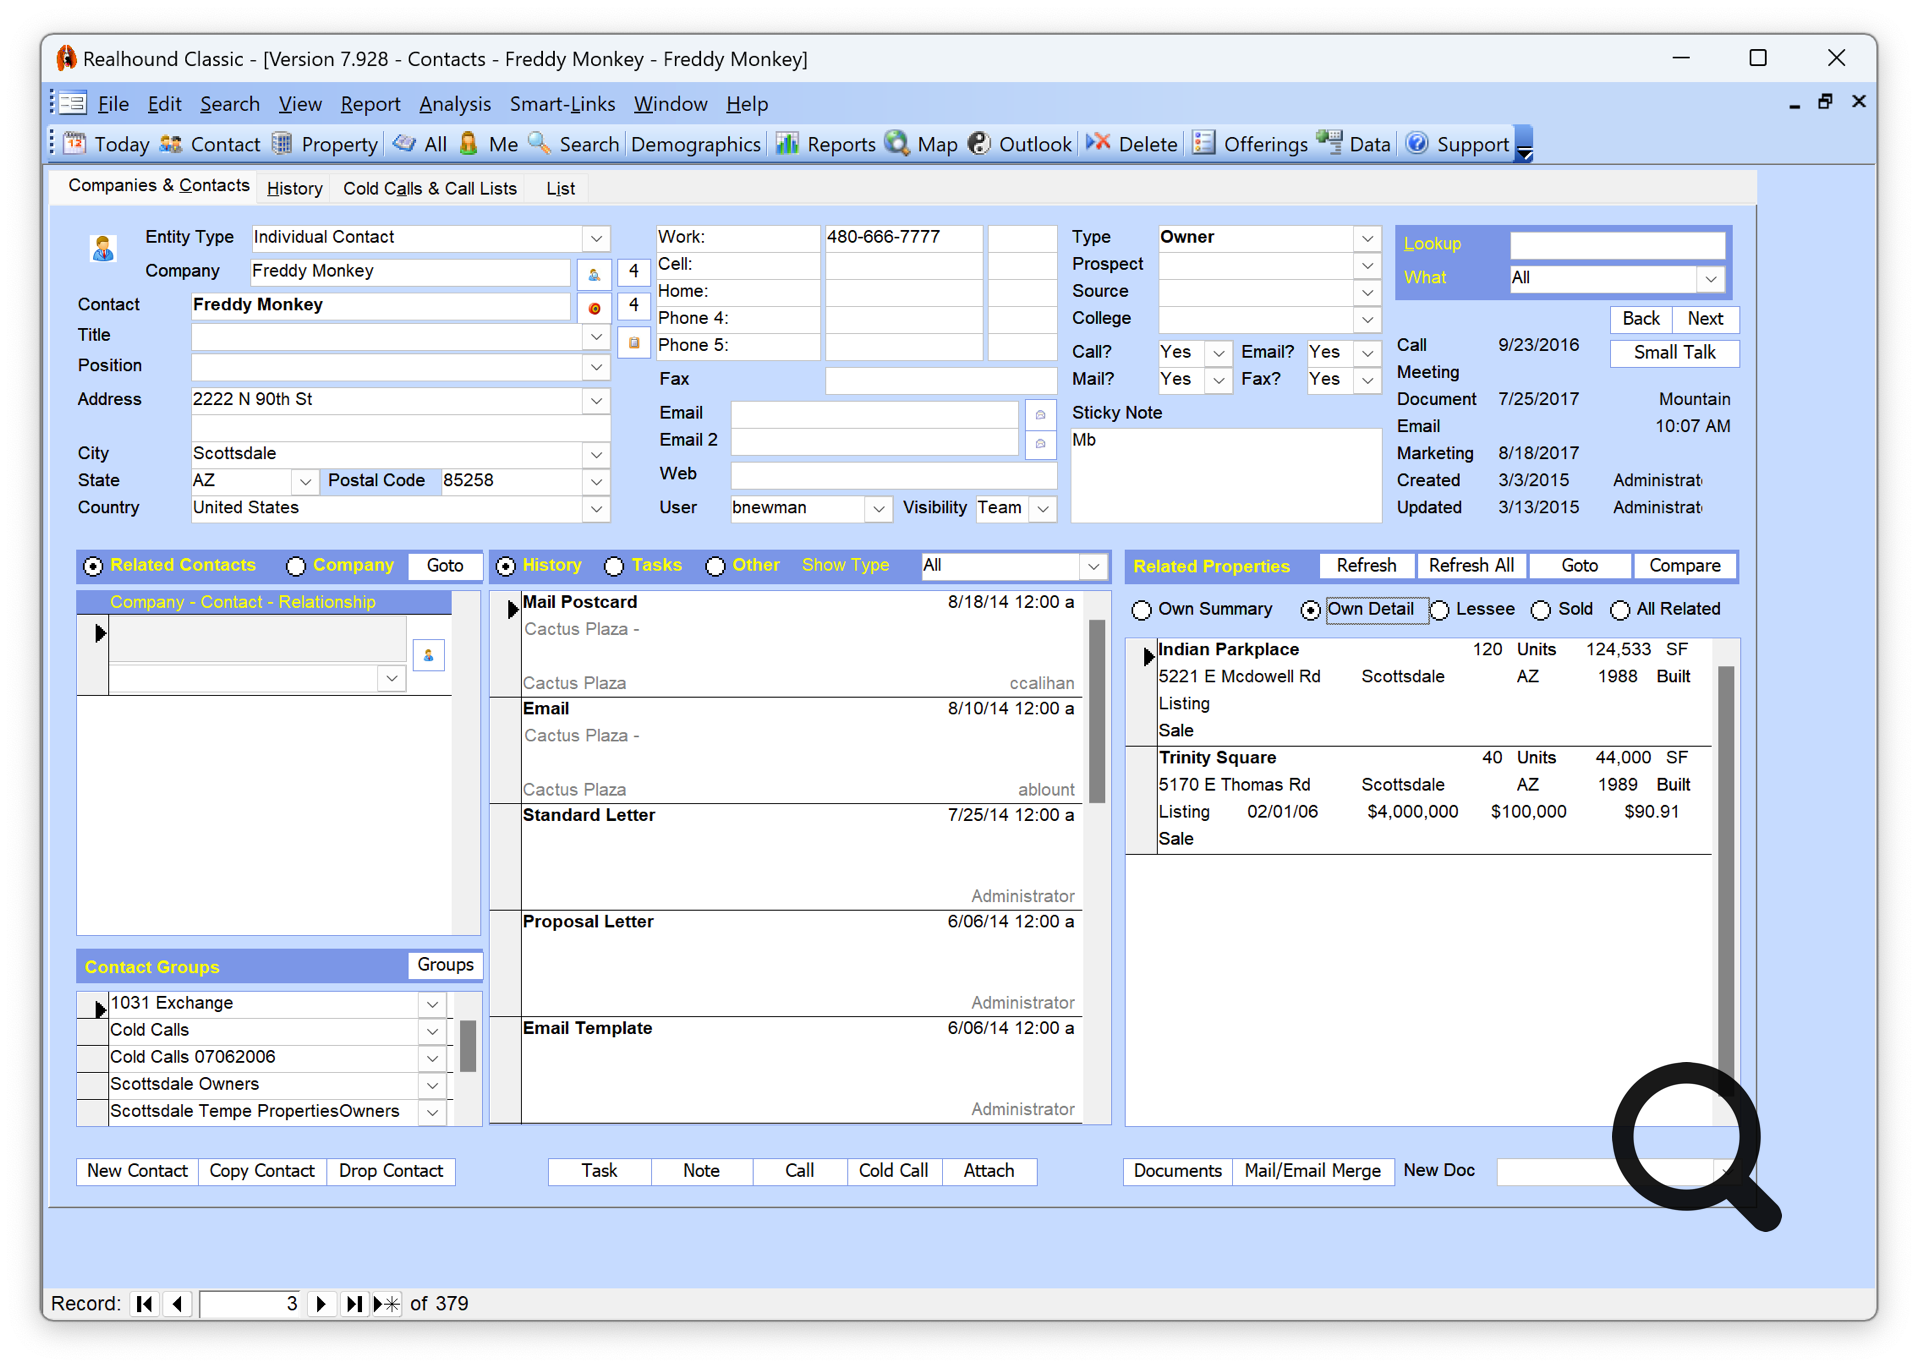Click the Delete red X icon
Viewport: 1918px width, 1368px height.
coord(1098,144)
